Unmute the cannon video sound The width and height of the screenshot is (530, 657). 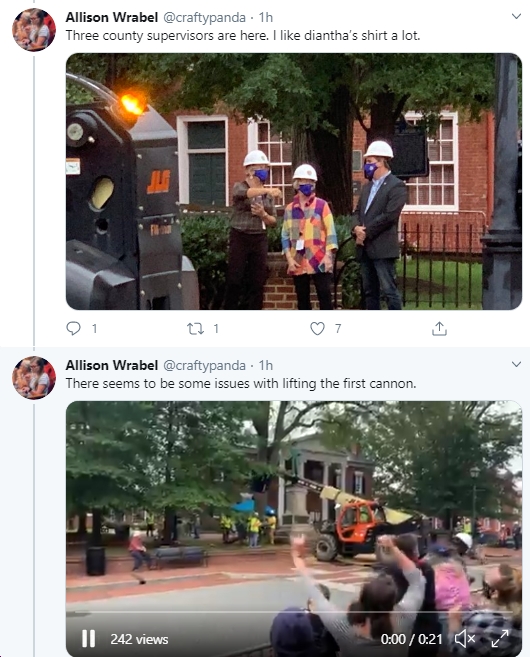[465, 639]
